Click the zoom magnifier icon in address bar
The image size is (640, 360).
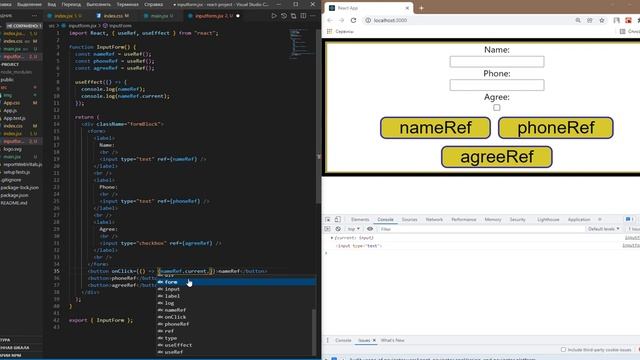point(578,20)
